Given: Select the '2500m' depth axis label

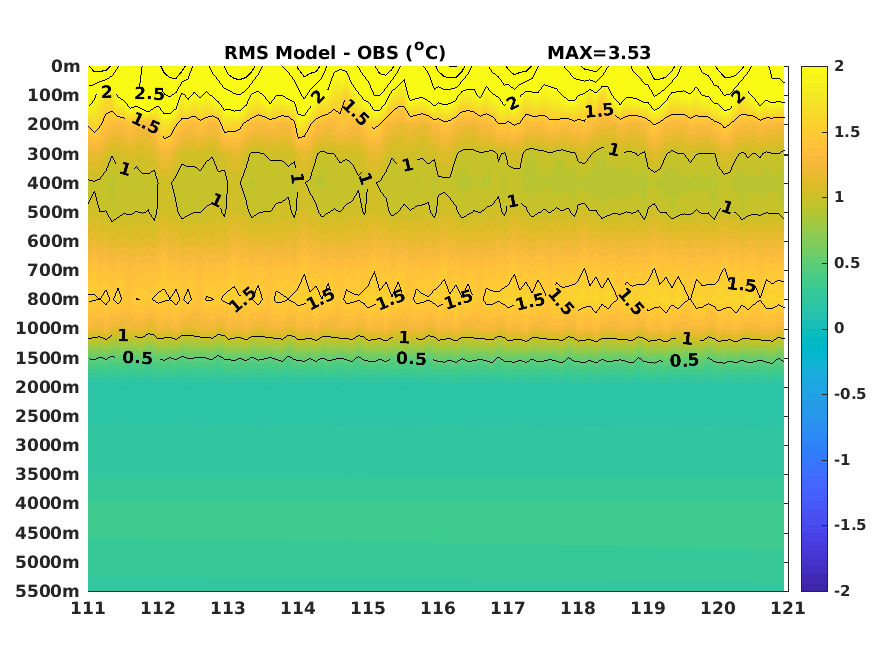Looking at the screenshot, I should (x=47, y=416).
